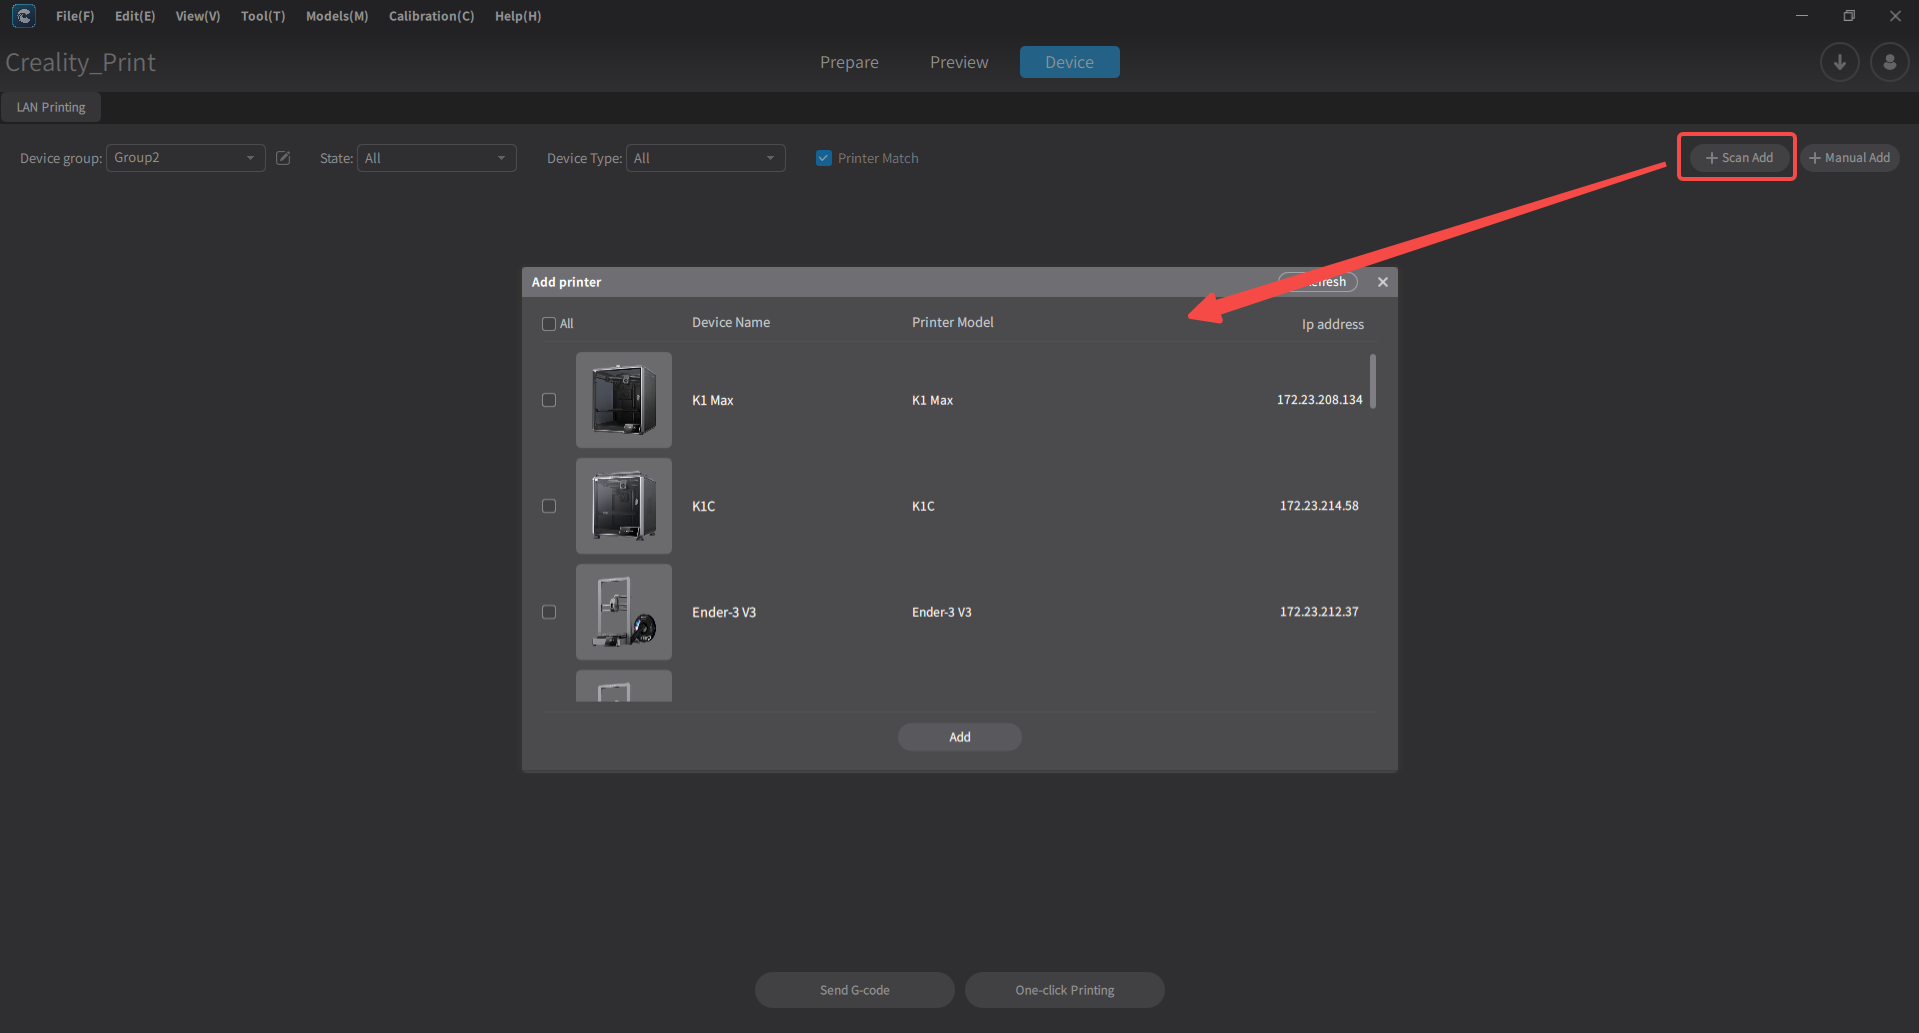Click the Ip address column header
Screen dimensions: 1919x1033
coord(1333,324)
